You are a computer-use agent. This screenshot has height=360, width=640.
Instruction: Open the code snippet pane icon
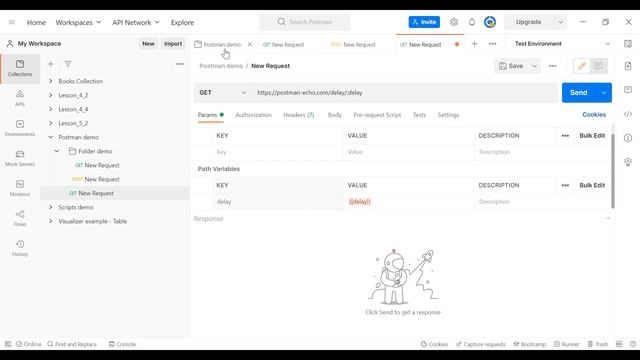pyautogui.click(x=628, y=114)
